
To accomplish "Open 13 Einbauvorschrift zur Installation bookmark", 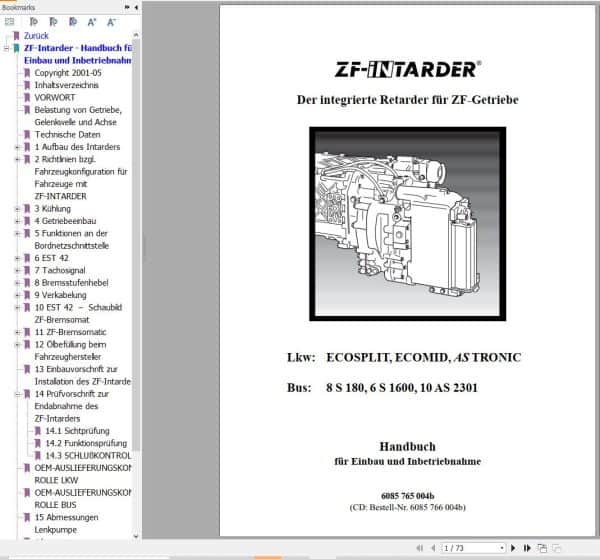I will tap(83, 375).
